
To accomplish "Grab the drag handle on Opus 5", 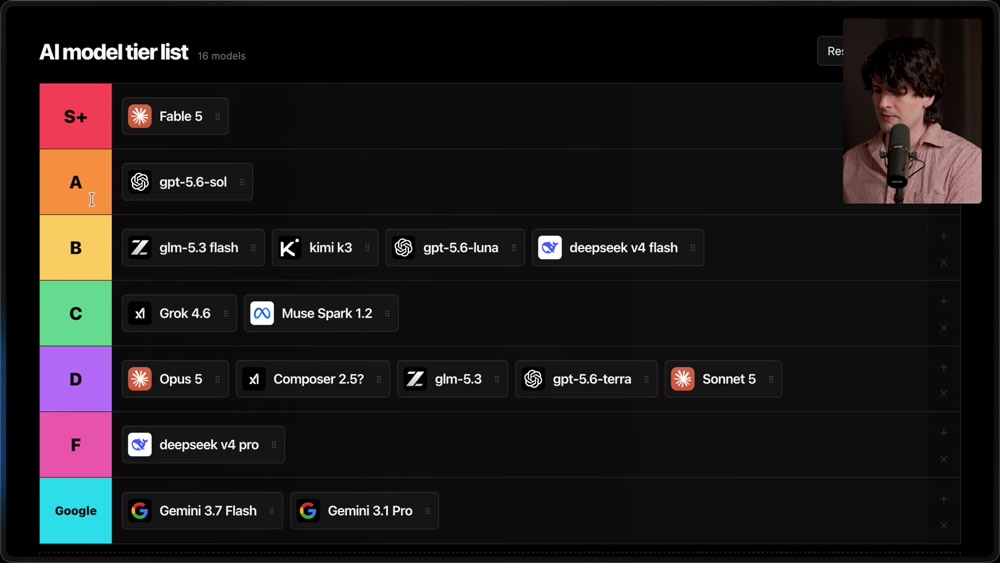I will 217,379.
